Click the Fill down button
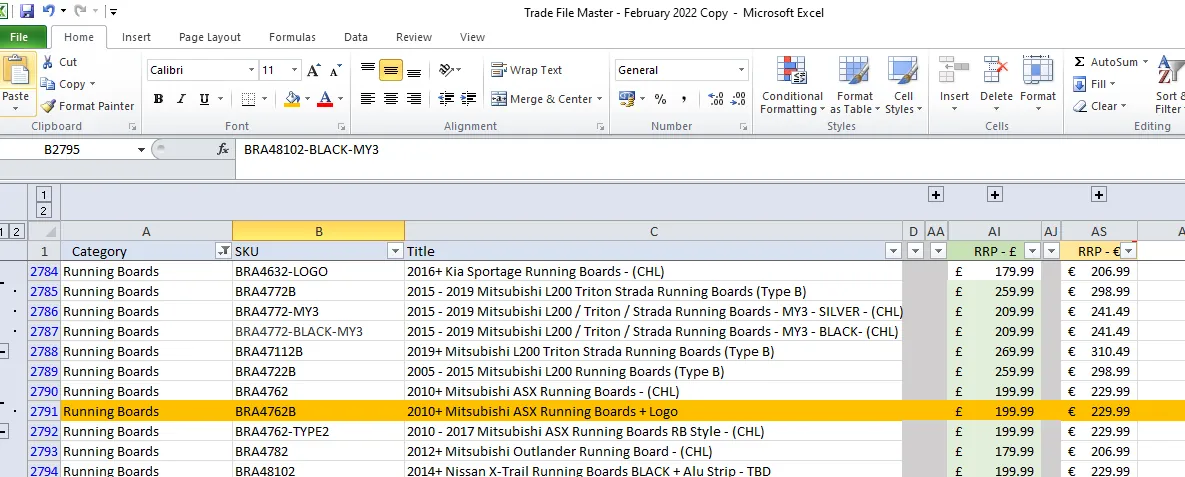 click(x=1092, y=84)
